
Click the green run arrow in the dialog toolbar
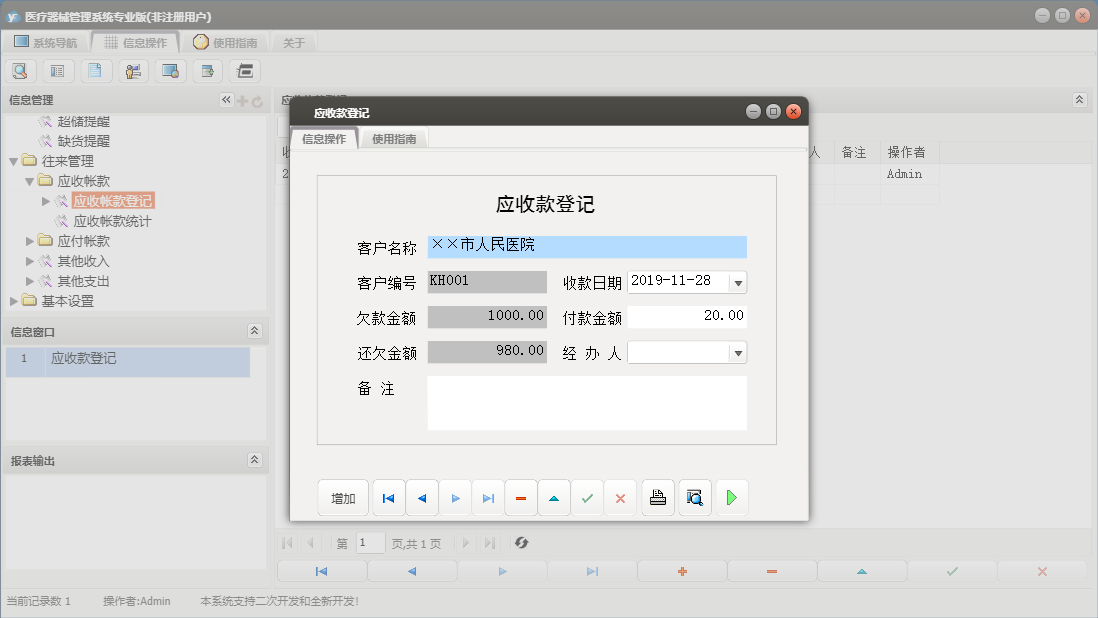click(x=731, y=497)
